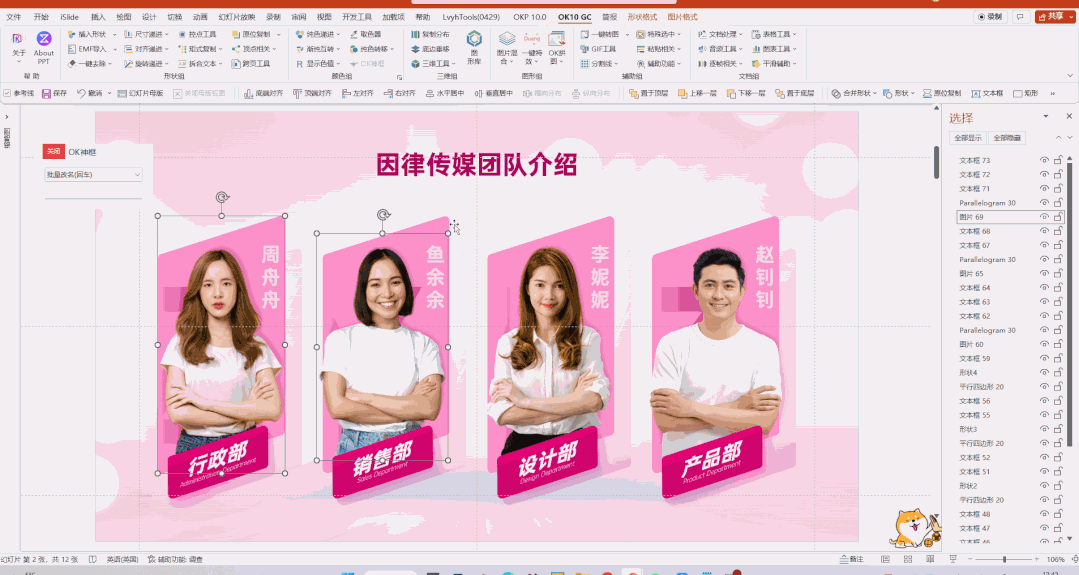Image resolution: width=1079 pixels, height=575 pixels.
Task: Click 左对齐 align left
Action: 358,93
